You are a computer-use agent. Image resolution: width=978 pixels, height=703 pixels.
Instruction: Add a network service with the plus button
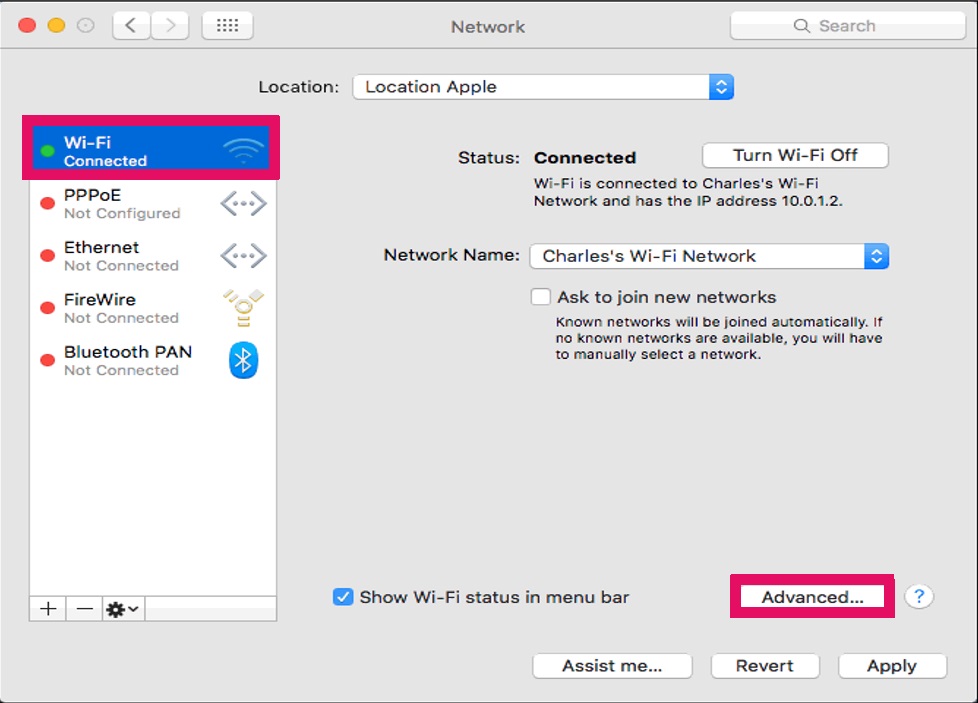(x=48, y=608)
